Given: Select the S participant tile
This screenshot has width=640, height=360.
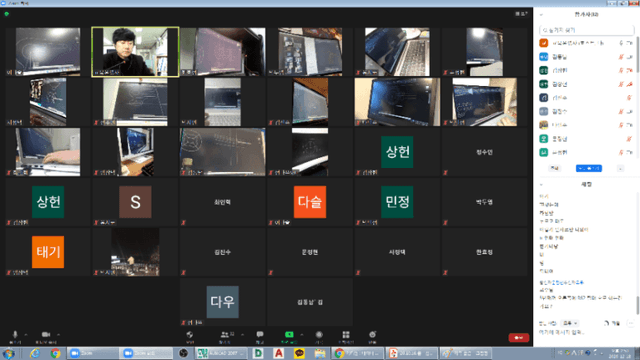Looking at the screenshot, I should (135, 202).
